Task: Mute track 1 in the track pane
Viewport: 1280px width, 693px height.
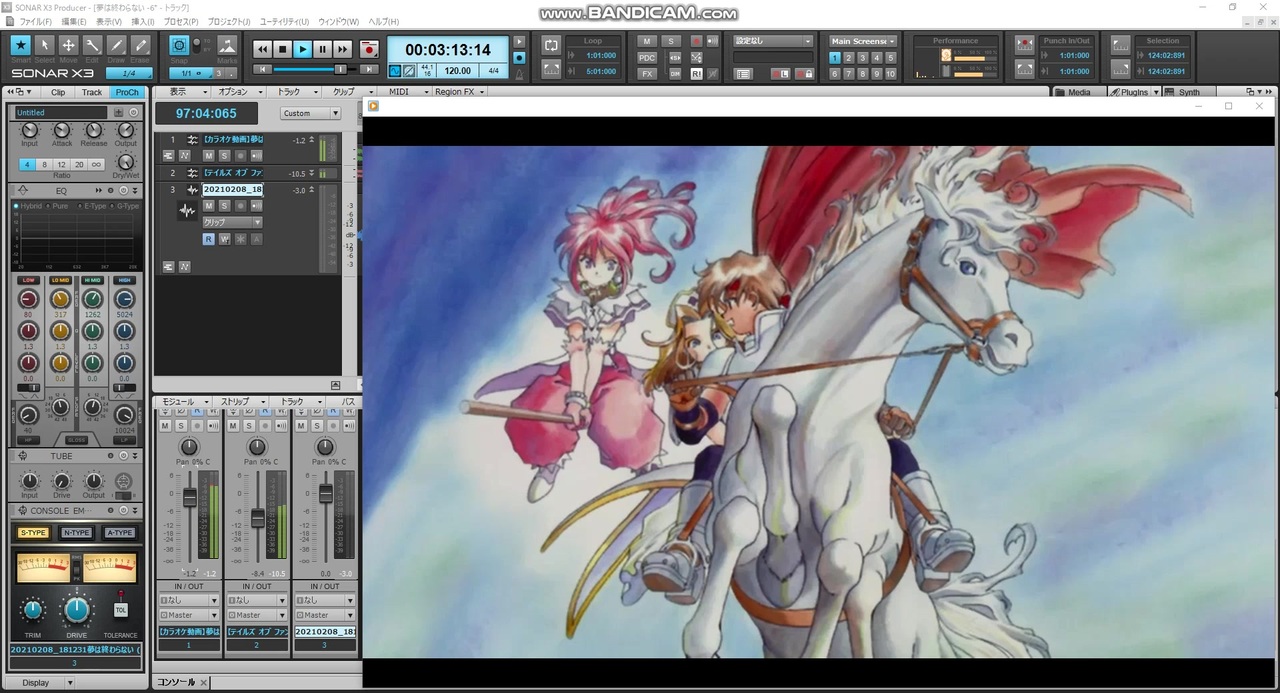Action: pos(209,155)
